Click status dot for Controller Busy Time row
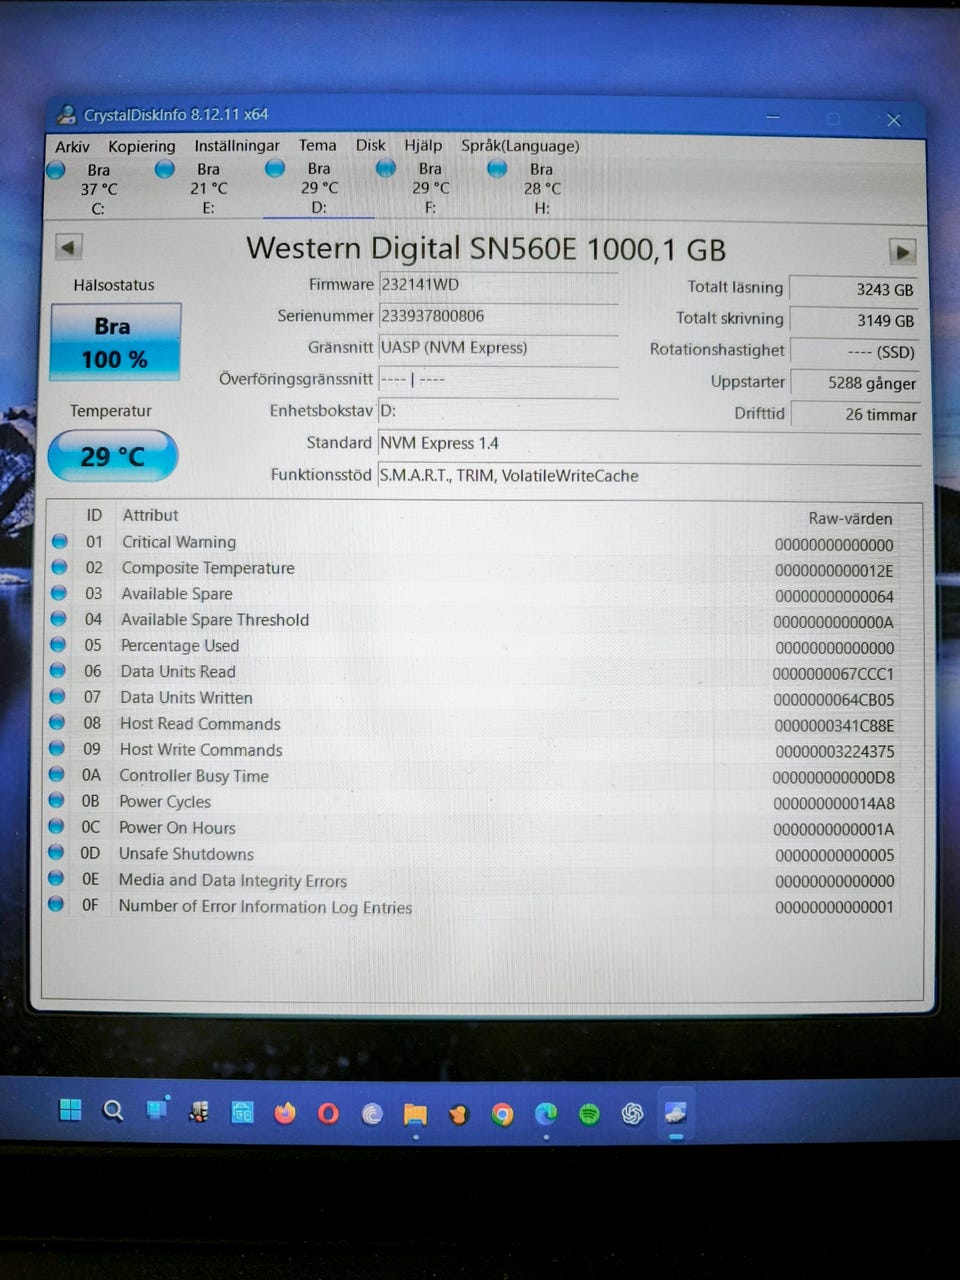The image size is (960, 1280). click(57, 775)
